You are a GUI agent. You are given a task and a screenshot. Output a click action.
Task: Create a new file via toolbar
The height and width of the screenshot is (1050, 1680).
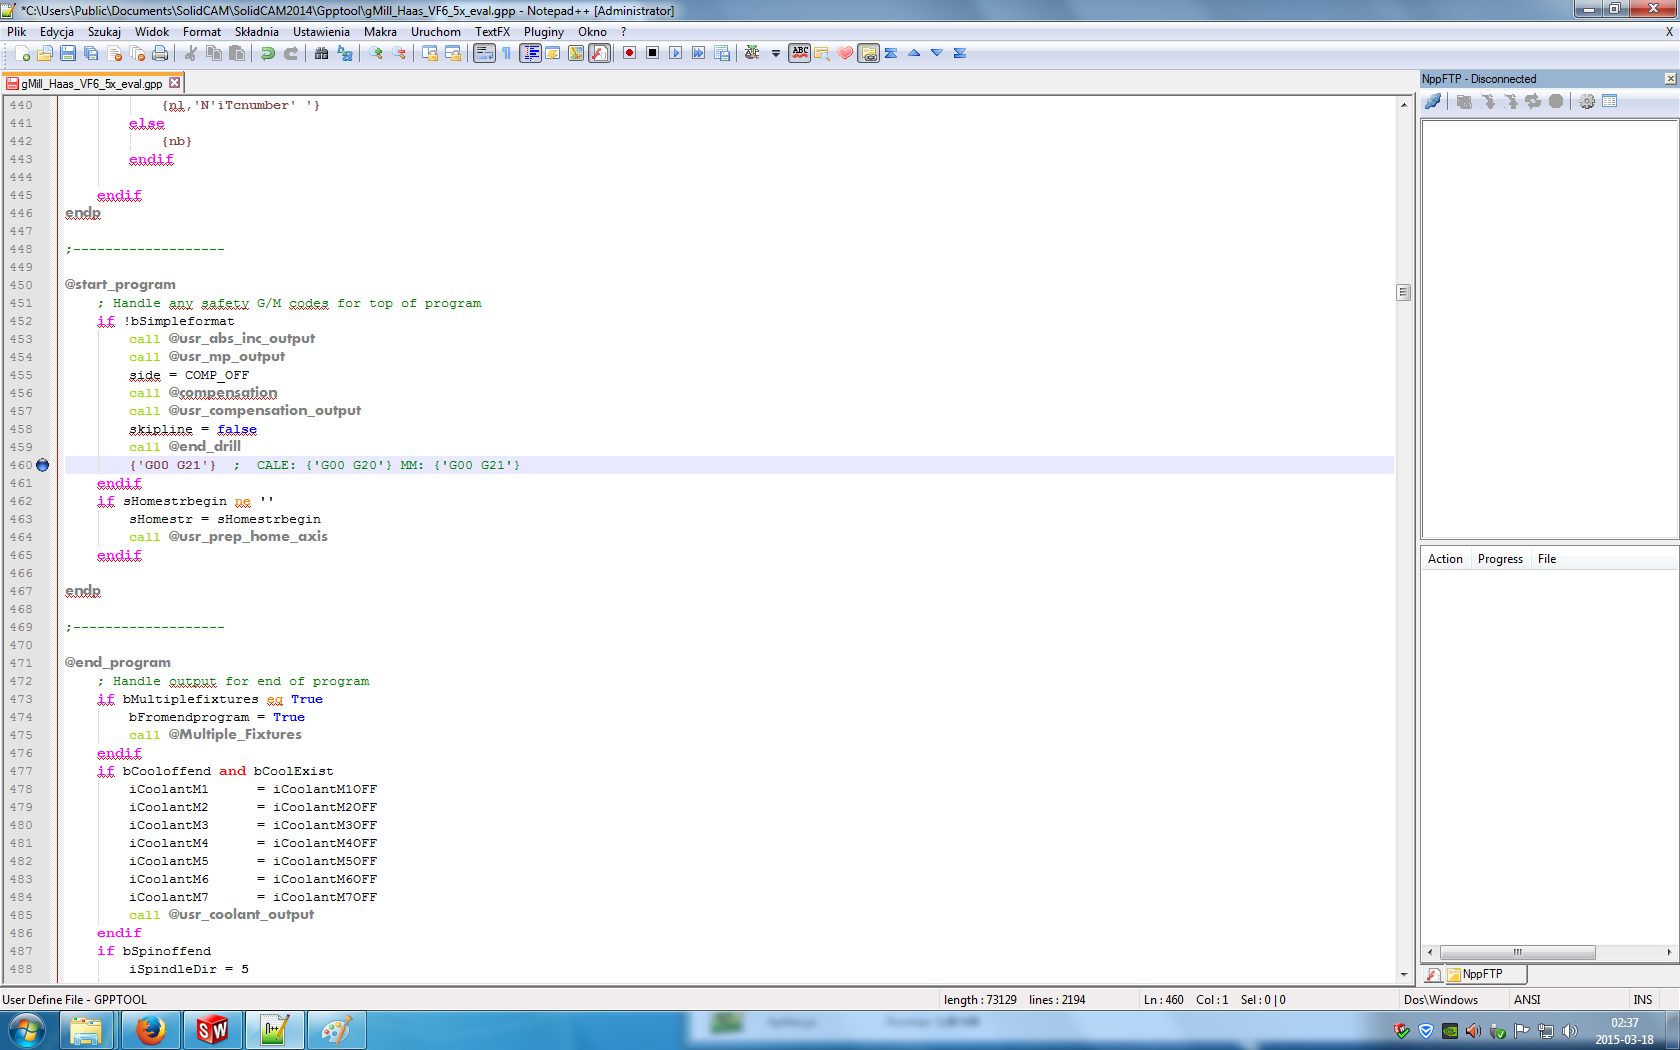click(22, 53)
